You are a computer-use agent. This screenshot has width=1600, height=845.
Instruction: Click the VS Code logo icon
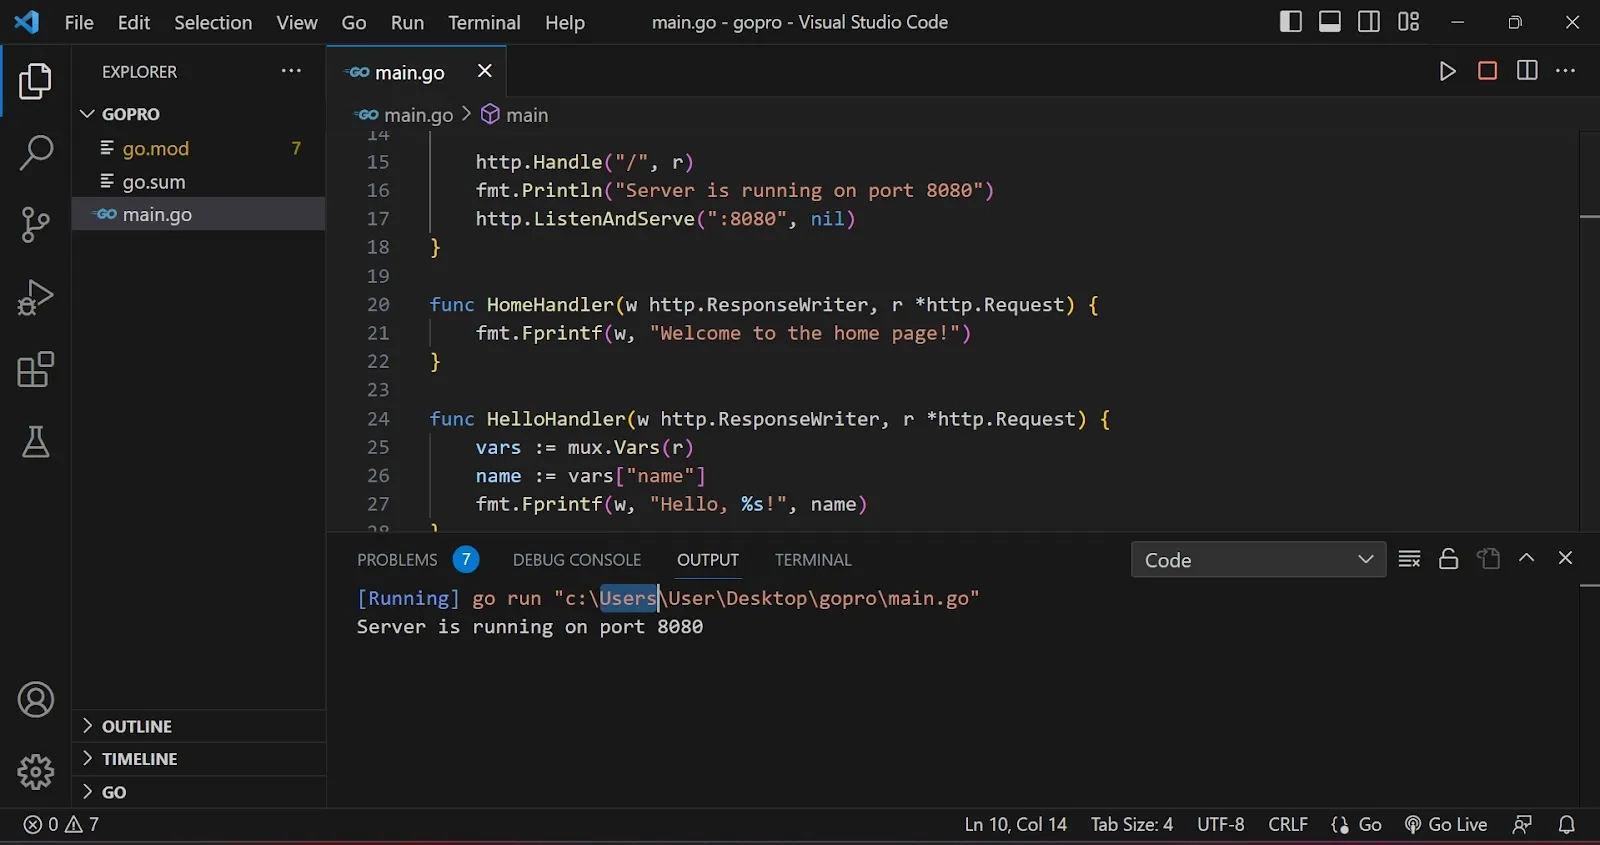point(27,22)
